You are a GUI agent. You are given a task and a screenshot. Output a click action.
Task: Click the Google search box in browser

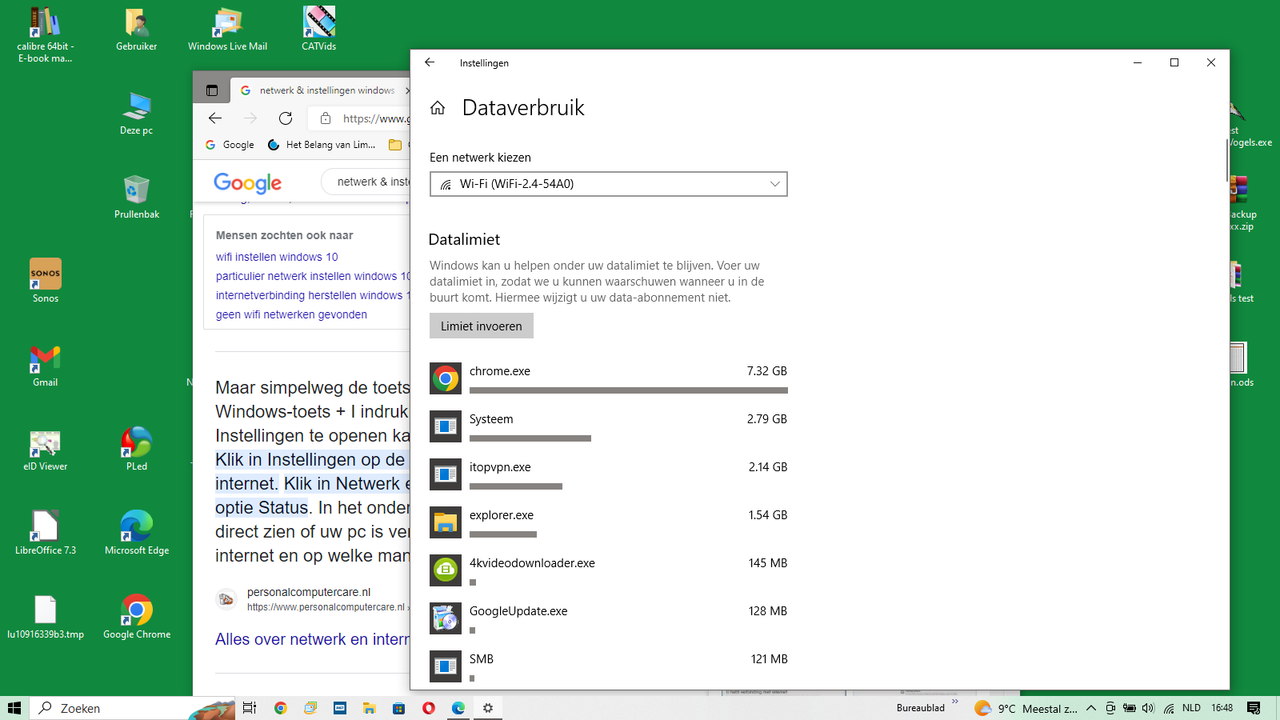pyautogui.click(x=366, y=182)
